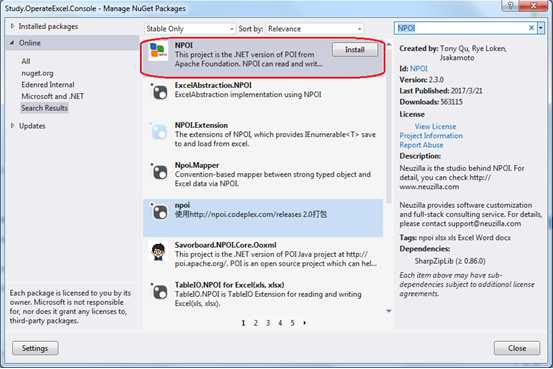Go to results page 2
This screenshot has height=369, width=553.
(x=256, y=323)
